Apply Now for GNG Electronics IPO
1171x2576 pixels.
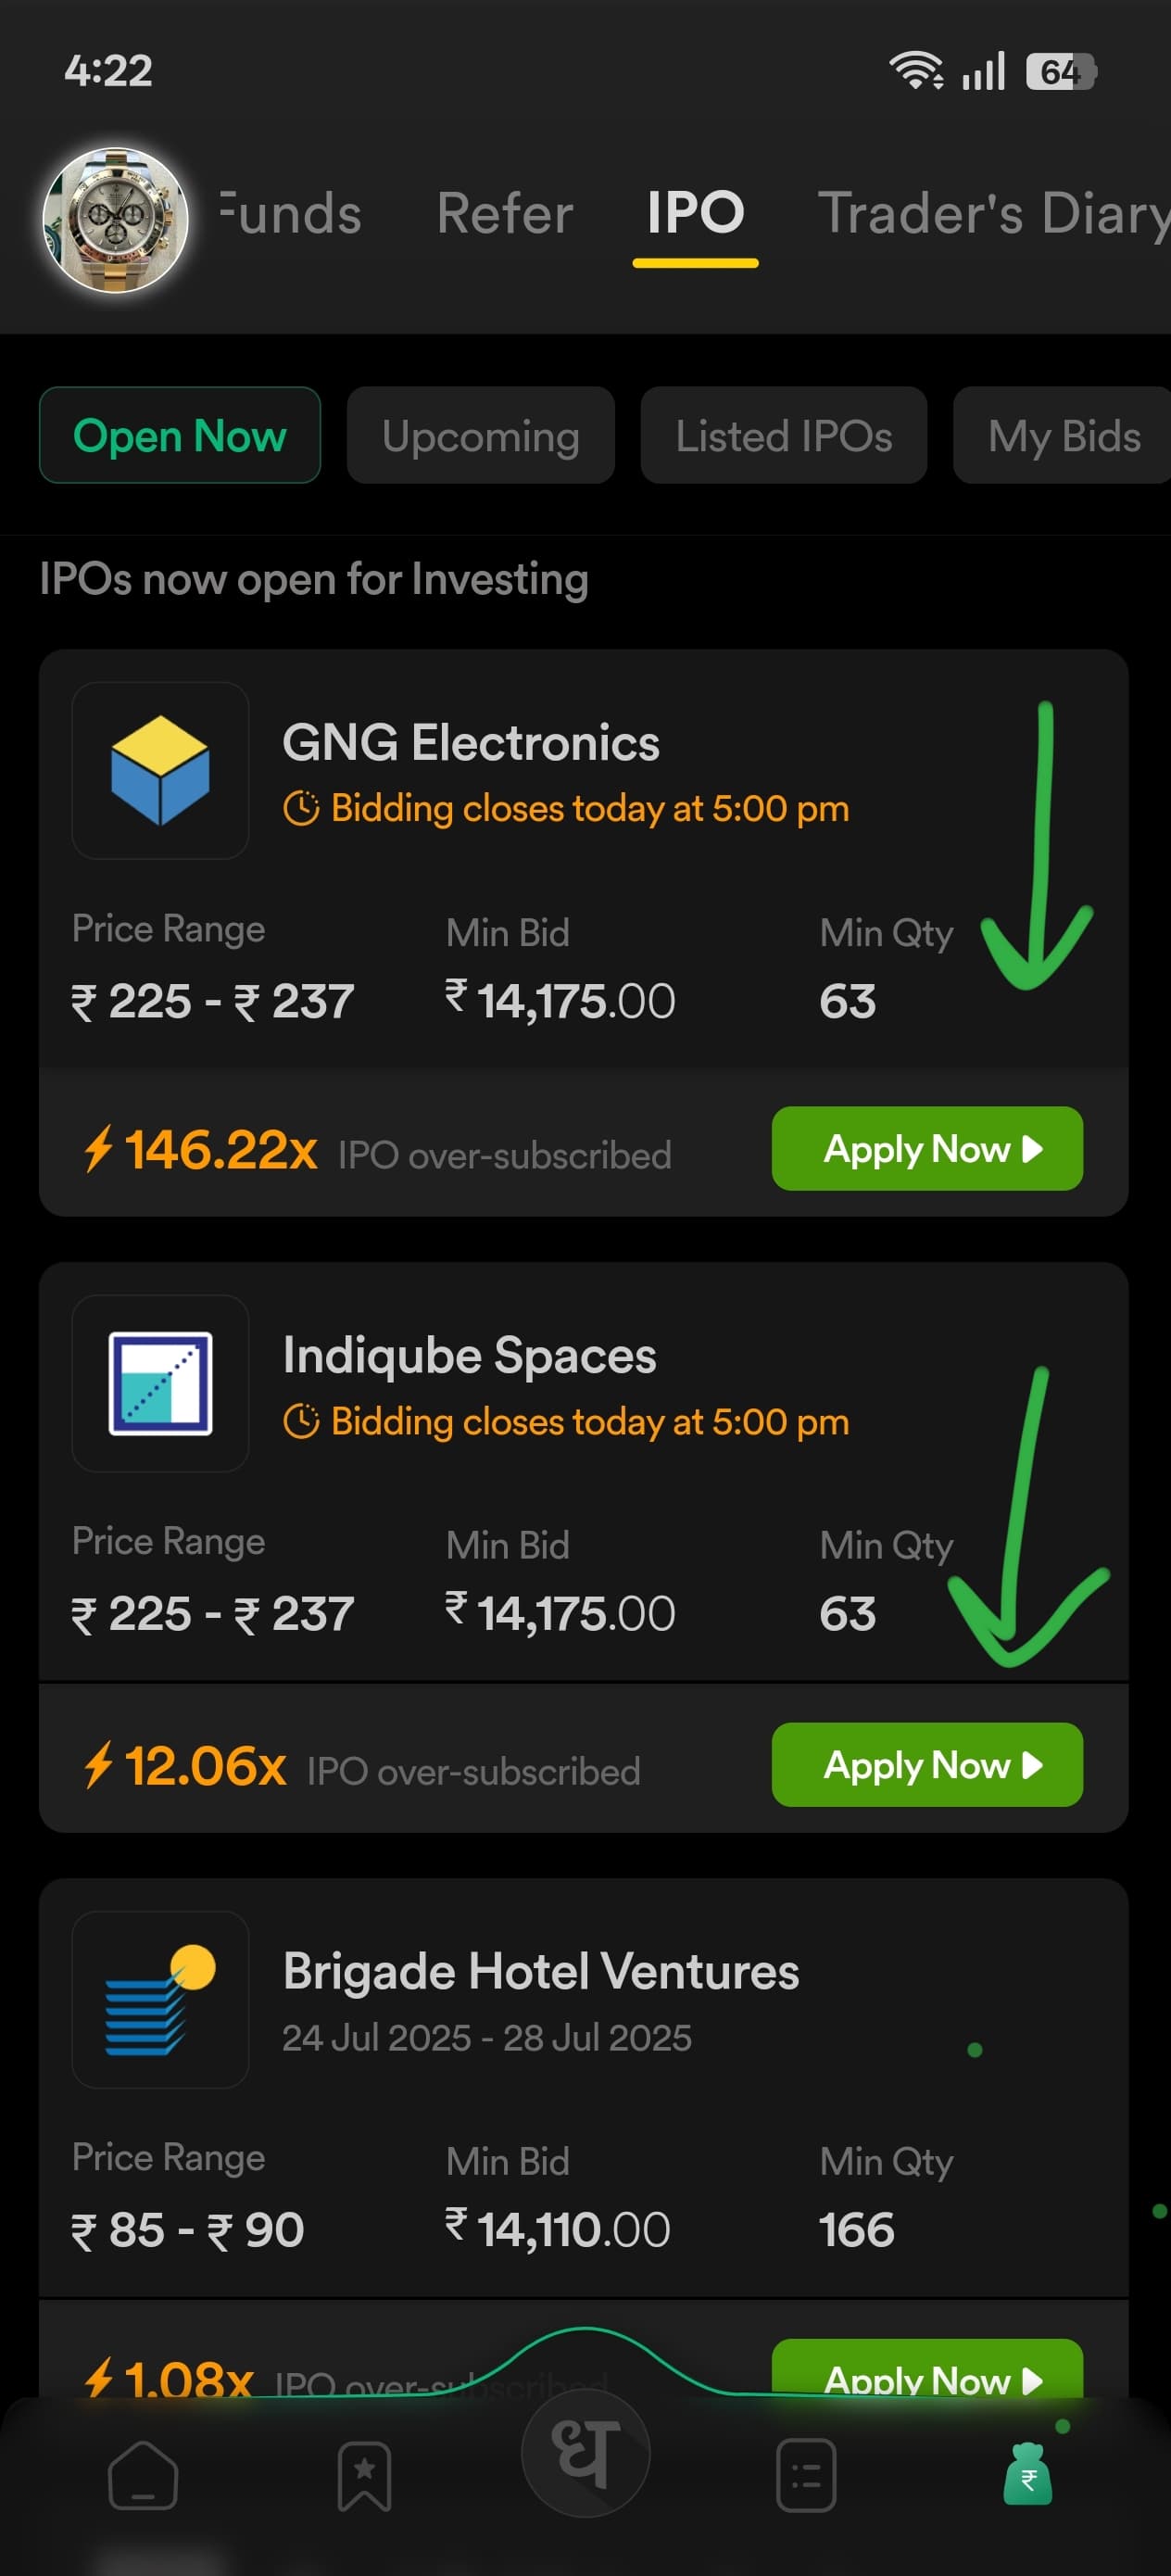tap(927, 1148)
